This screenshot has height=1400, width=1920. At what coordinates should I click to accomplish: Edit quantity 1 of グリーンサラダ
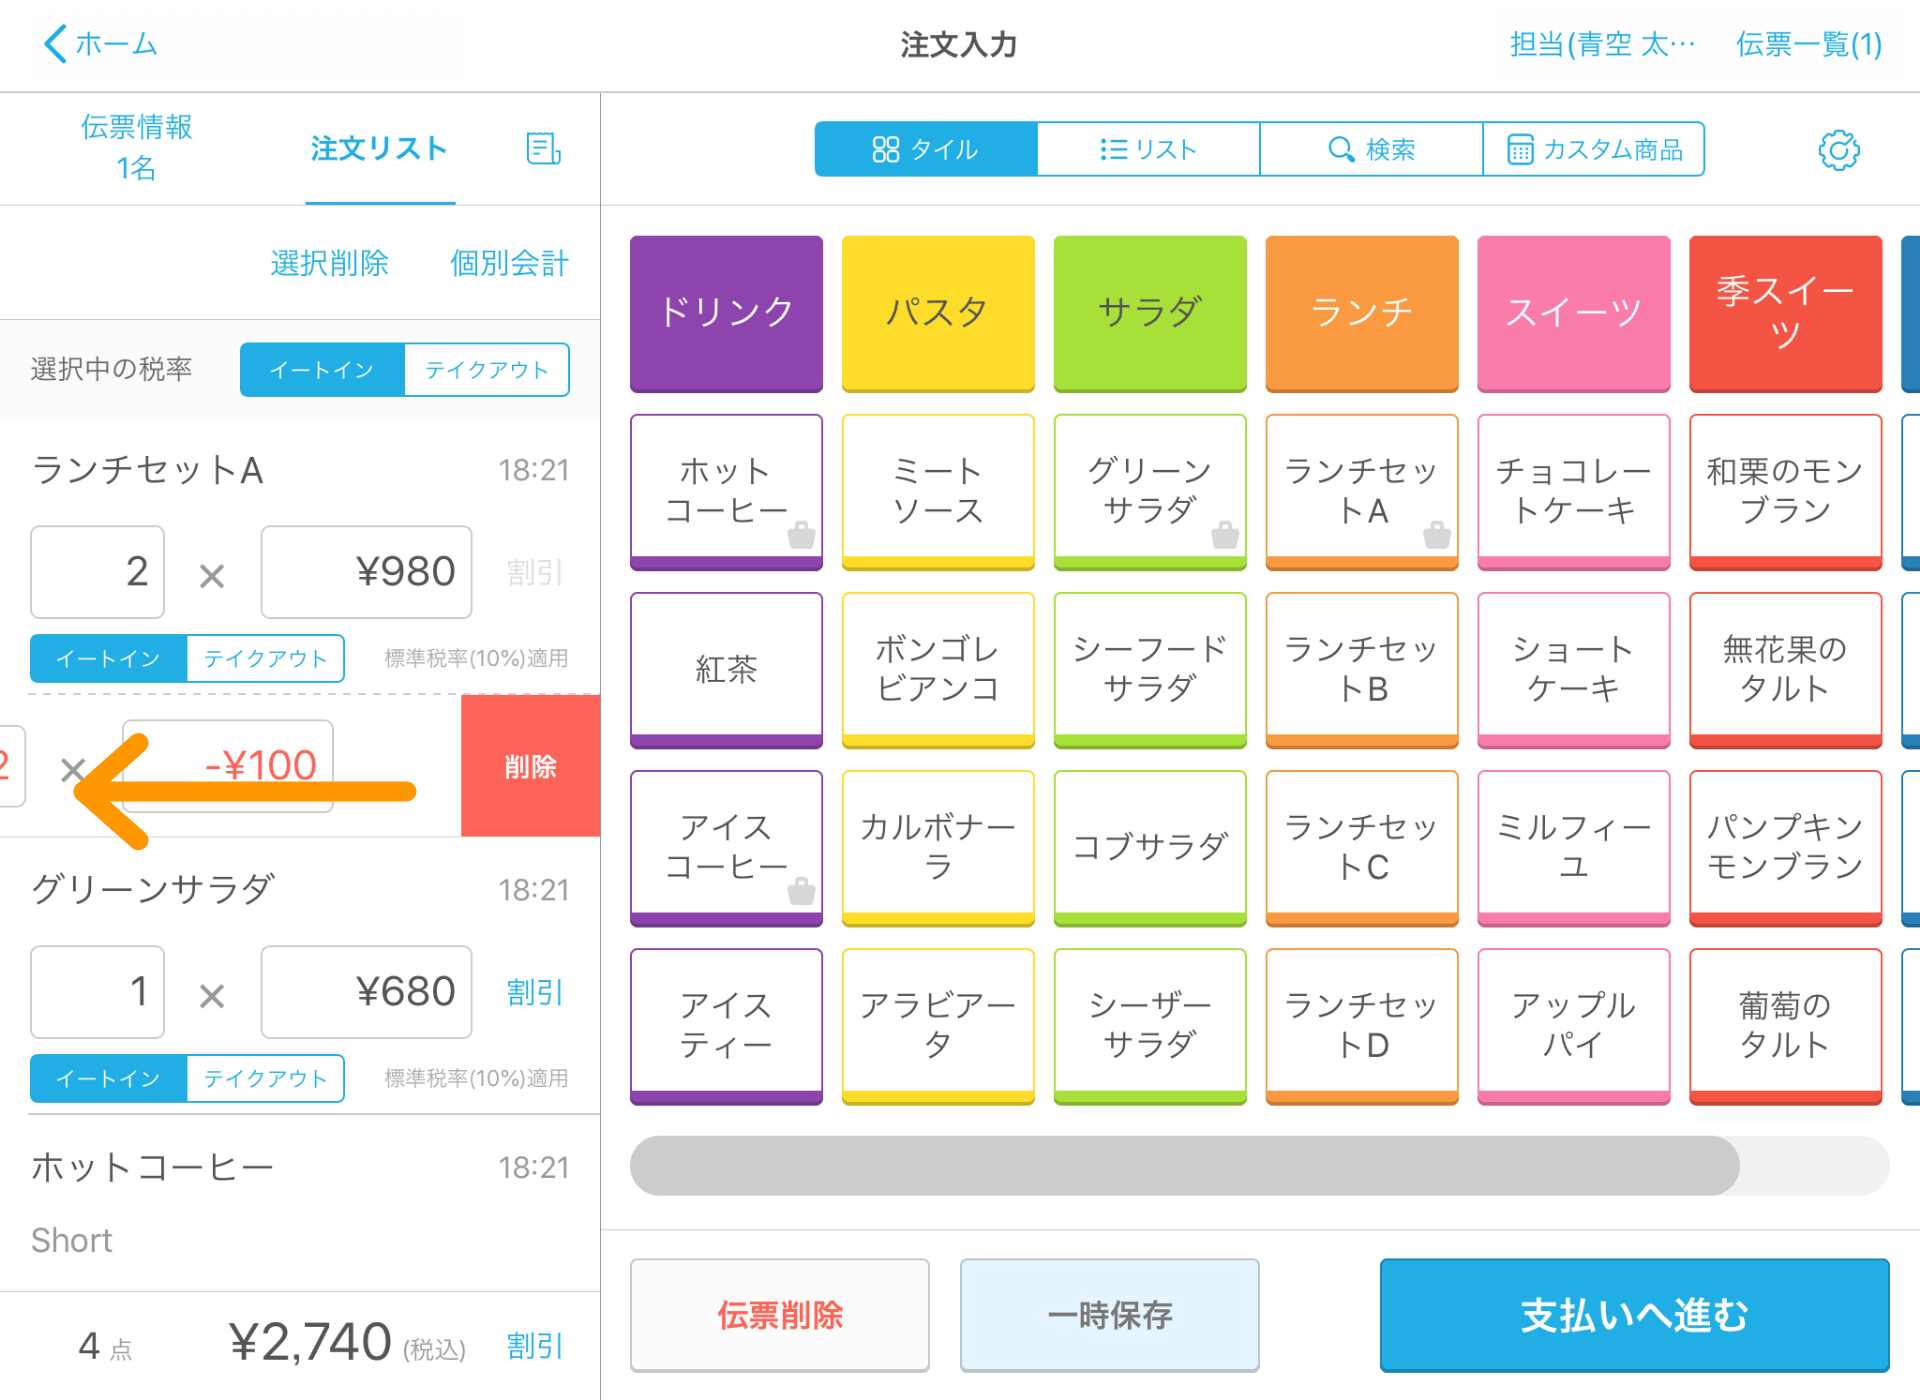pyautogui.click(x=97, y=992)
